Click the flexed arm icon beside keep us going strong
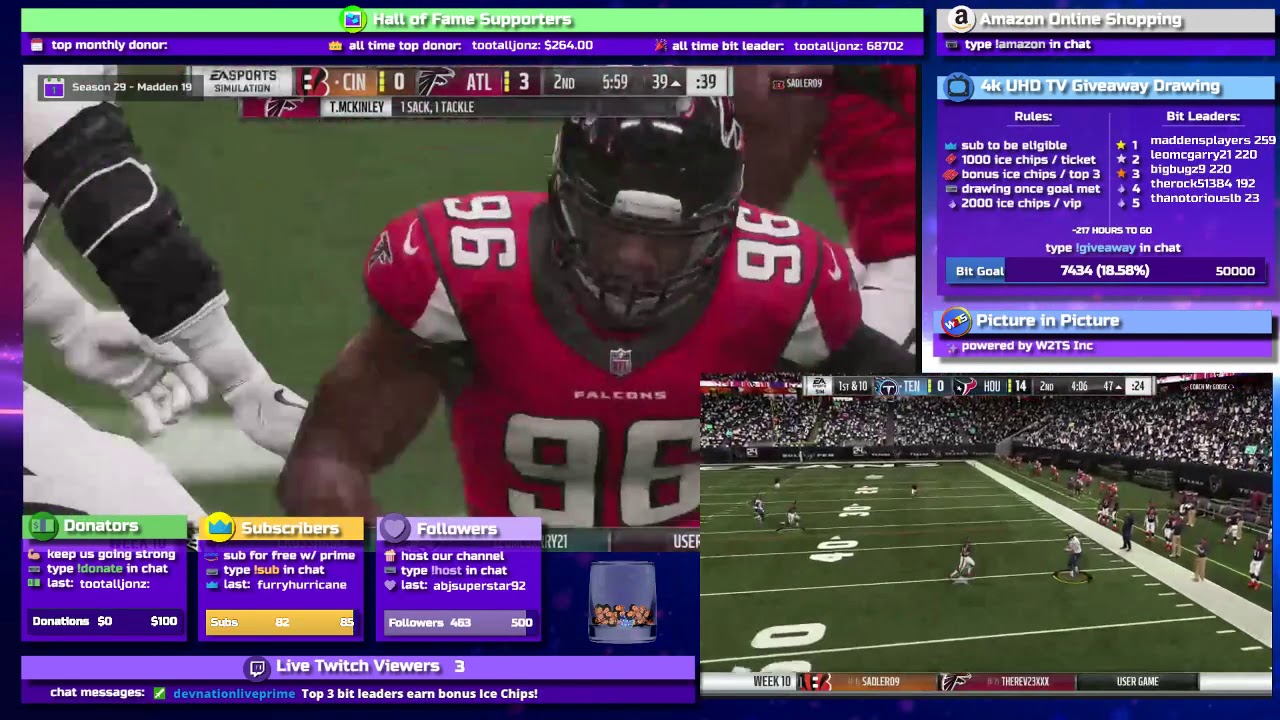 34,554
